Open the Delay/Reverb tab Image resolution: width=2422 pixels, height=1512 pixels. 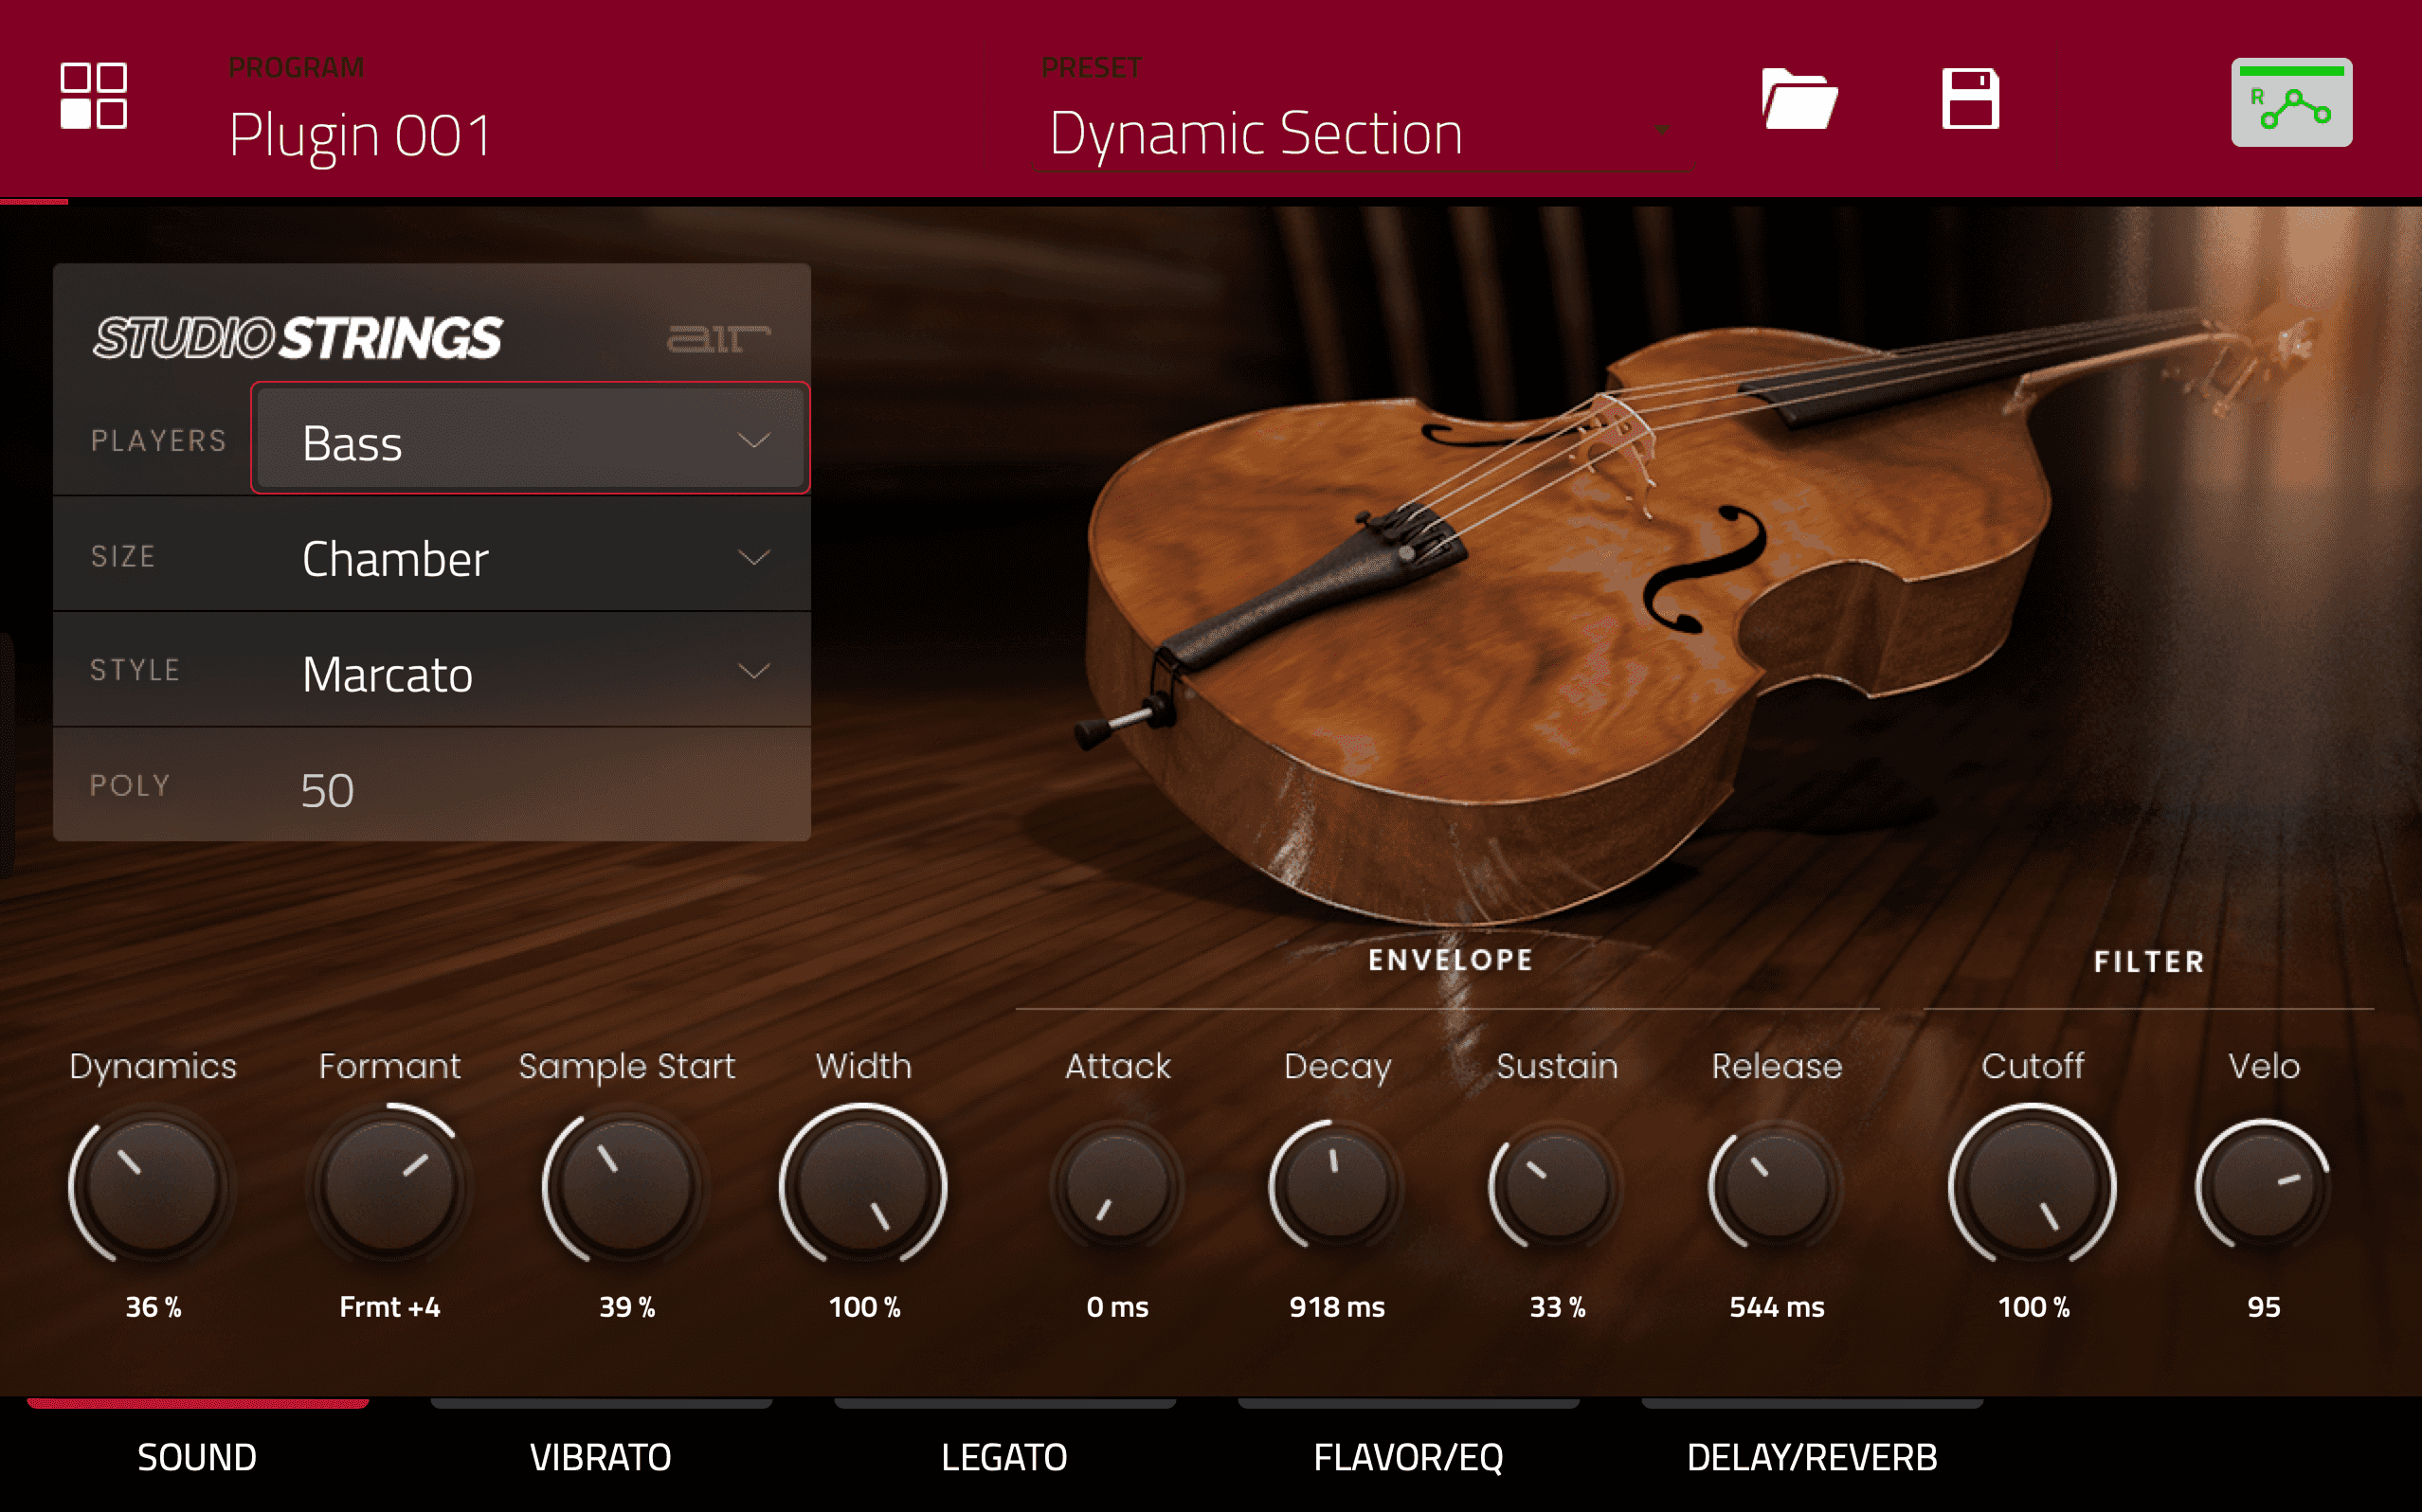coord(1811,1455)
